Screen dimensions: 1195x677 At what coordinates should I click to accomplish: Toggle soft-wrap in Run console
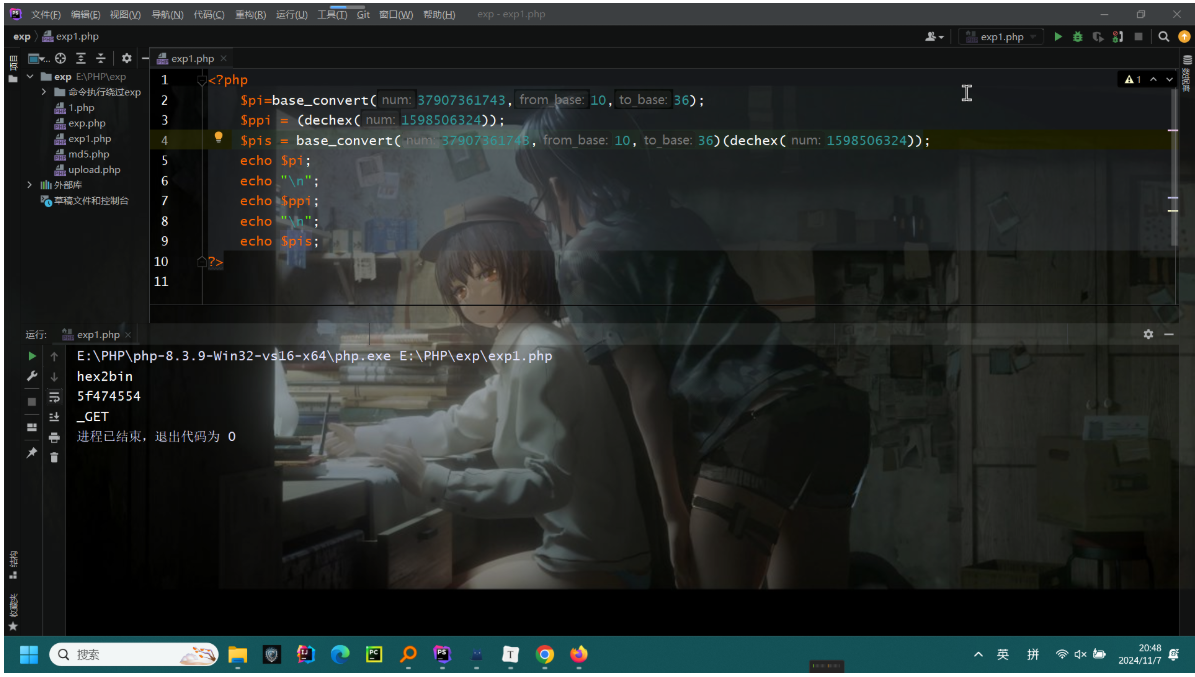pos(54,397)
